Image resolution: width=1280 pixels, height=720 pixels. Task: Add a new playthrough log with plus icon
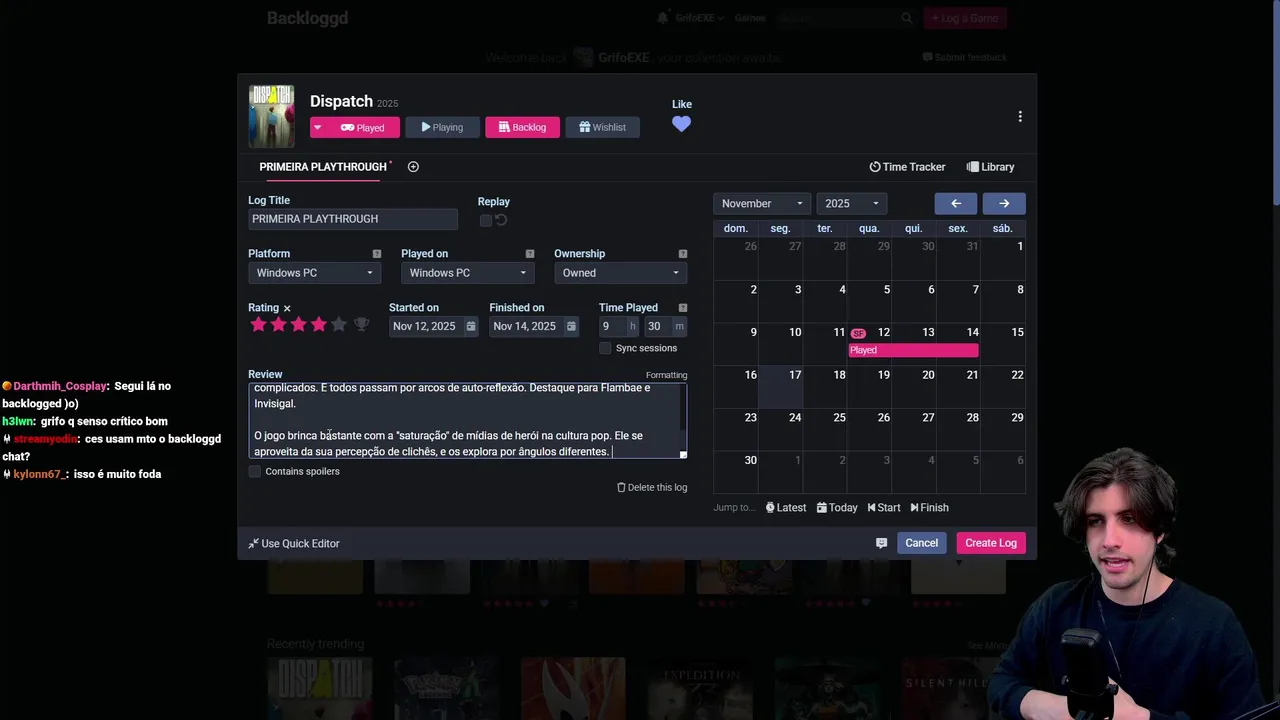click(x=413, y=167)
